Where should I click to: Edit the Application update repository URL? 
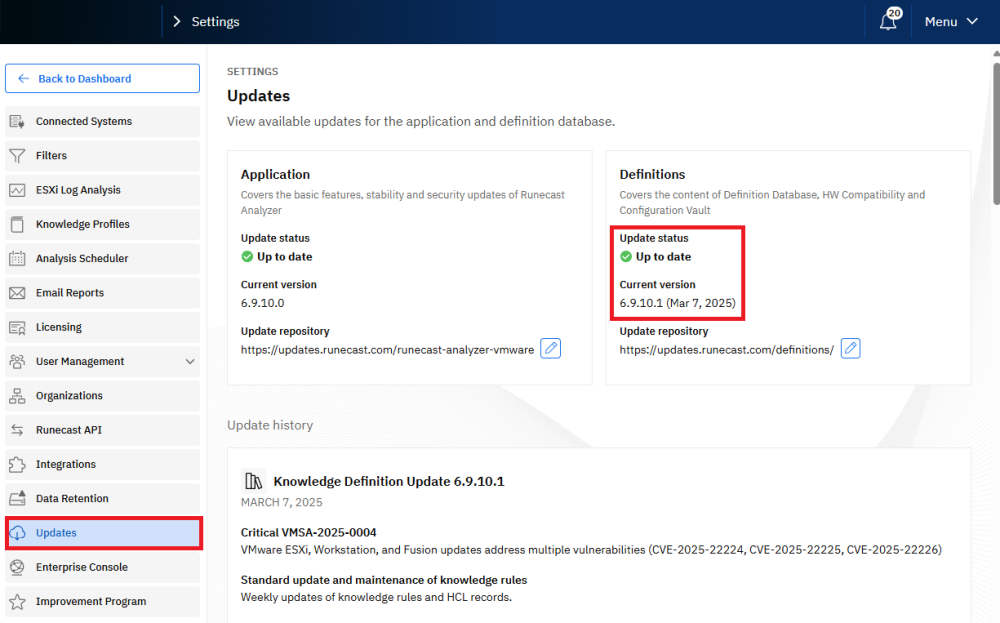pyautogui.click(x=550, y=348)
